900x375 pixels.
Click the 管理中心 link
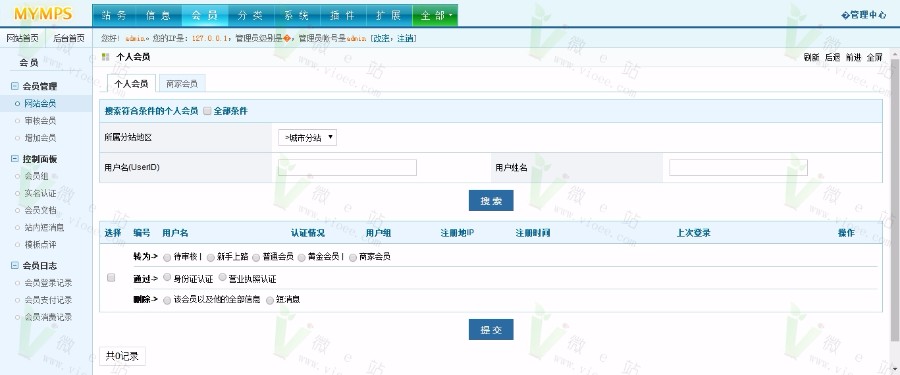(863, 16)
